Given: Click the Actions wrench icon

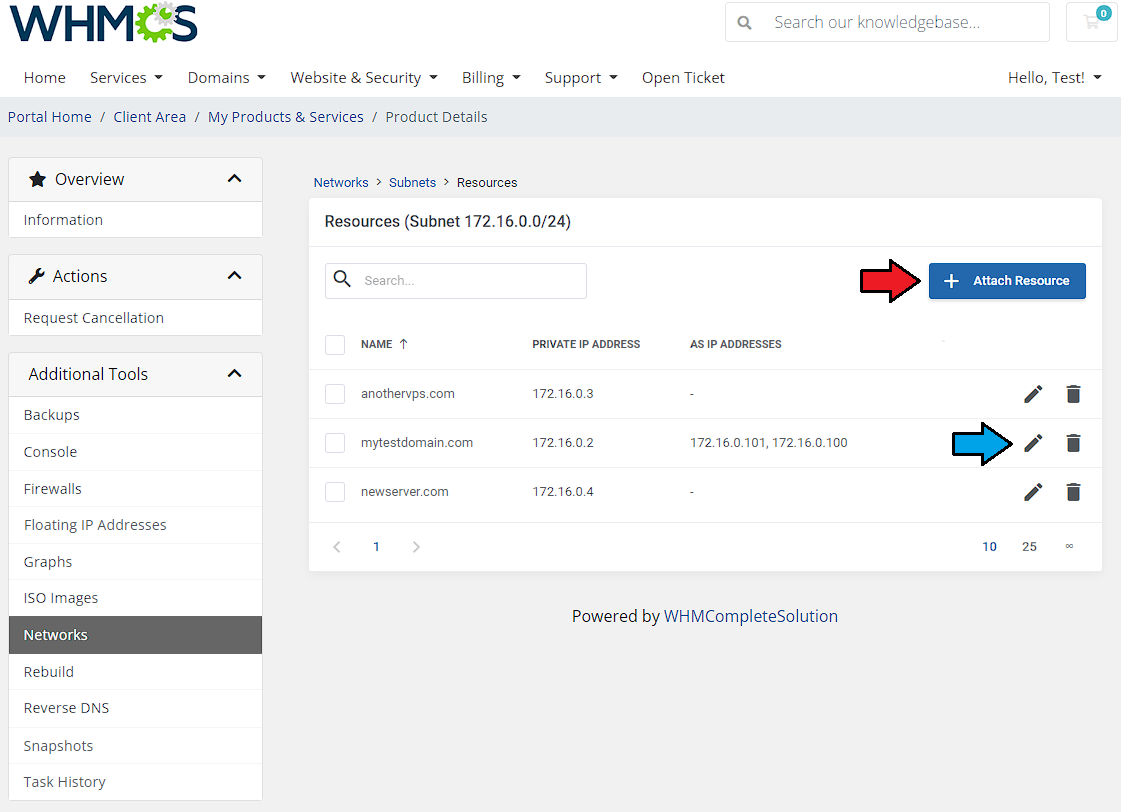Looking at the screenshot, I should (36, 276).
